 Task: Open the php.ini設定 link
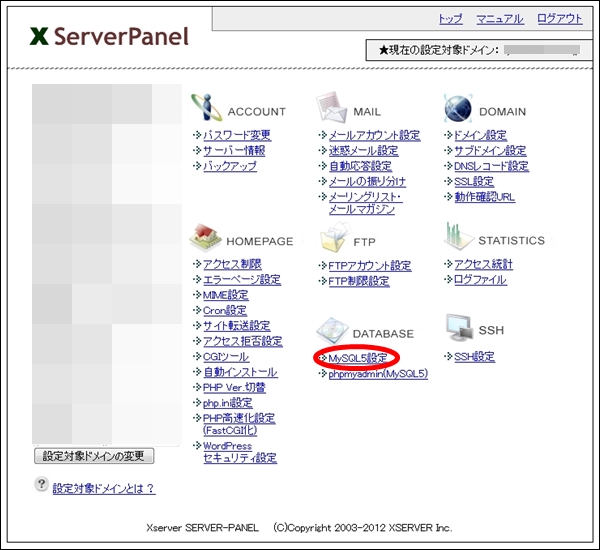pyautogui.click(x=228, y=403)
